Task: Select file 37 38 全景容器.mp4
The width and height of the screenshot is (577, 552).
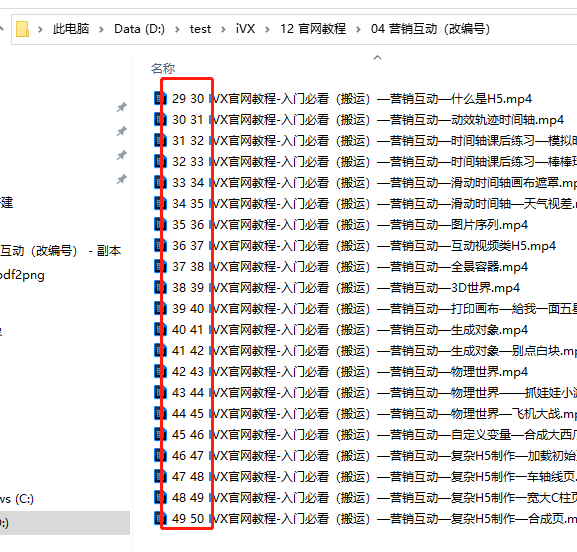Action: click(341, 266)
